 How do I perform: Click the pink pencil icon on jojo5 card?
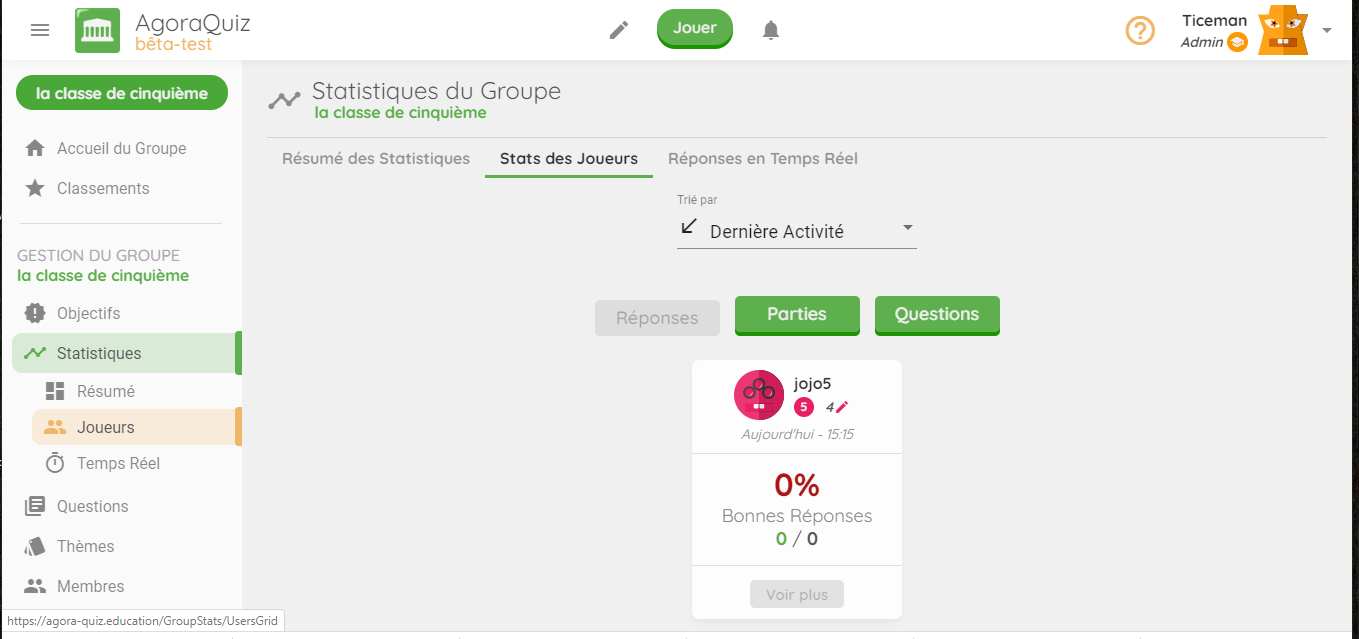click(x=842, y=407)
